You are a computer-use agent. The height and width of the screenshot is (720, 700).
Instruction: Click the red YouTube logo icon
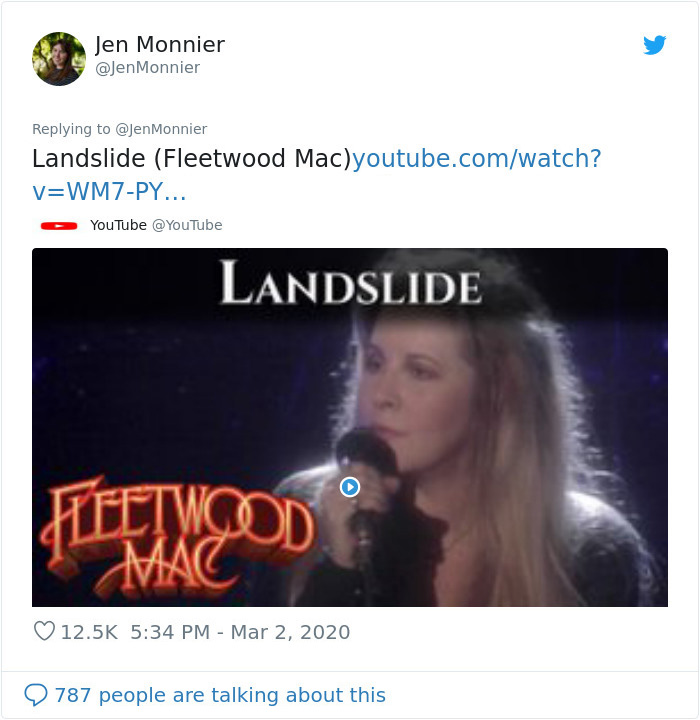point(59,225)
